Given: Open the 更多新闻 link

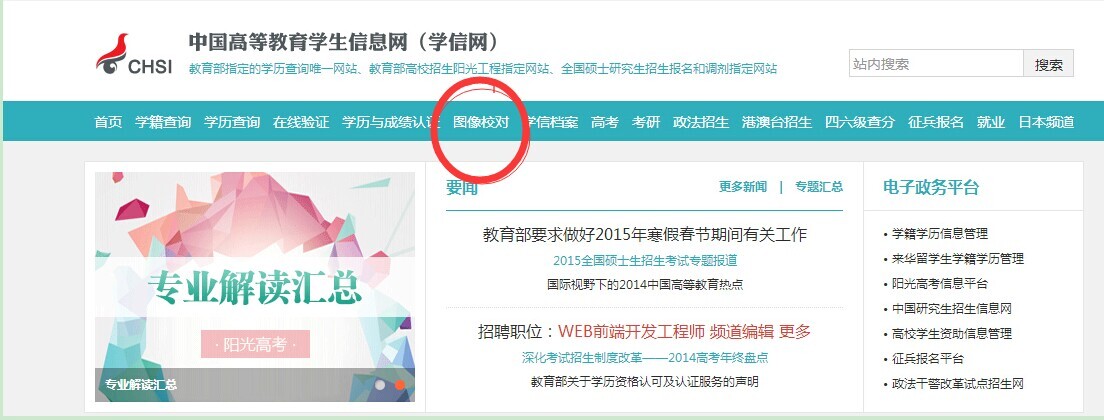Looking at the screenshot, I should [743, 186].
